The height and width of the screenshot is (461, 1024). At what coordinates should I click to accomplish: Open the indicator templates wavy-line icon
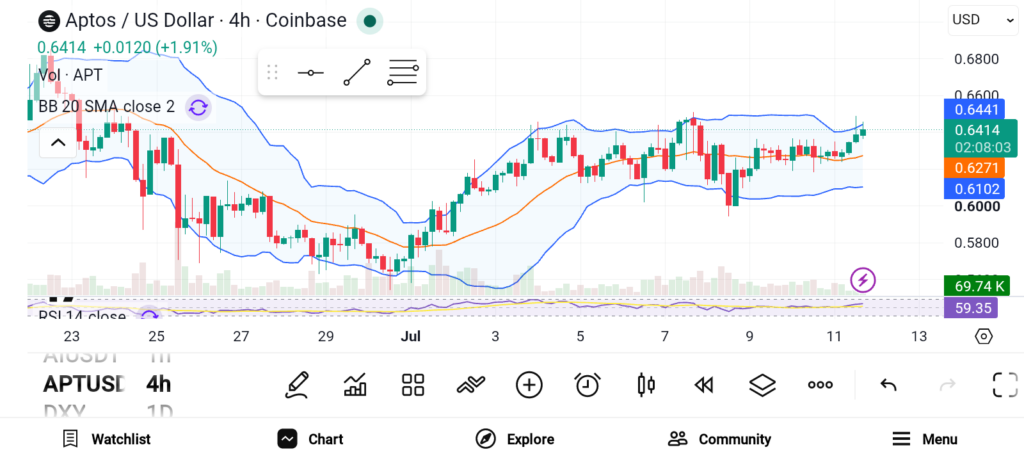click(471, 385)
